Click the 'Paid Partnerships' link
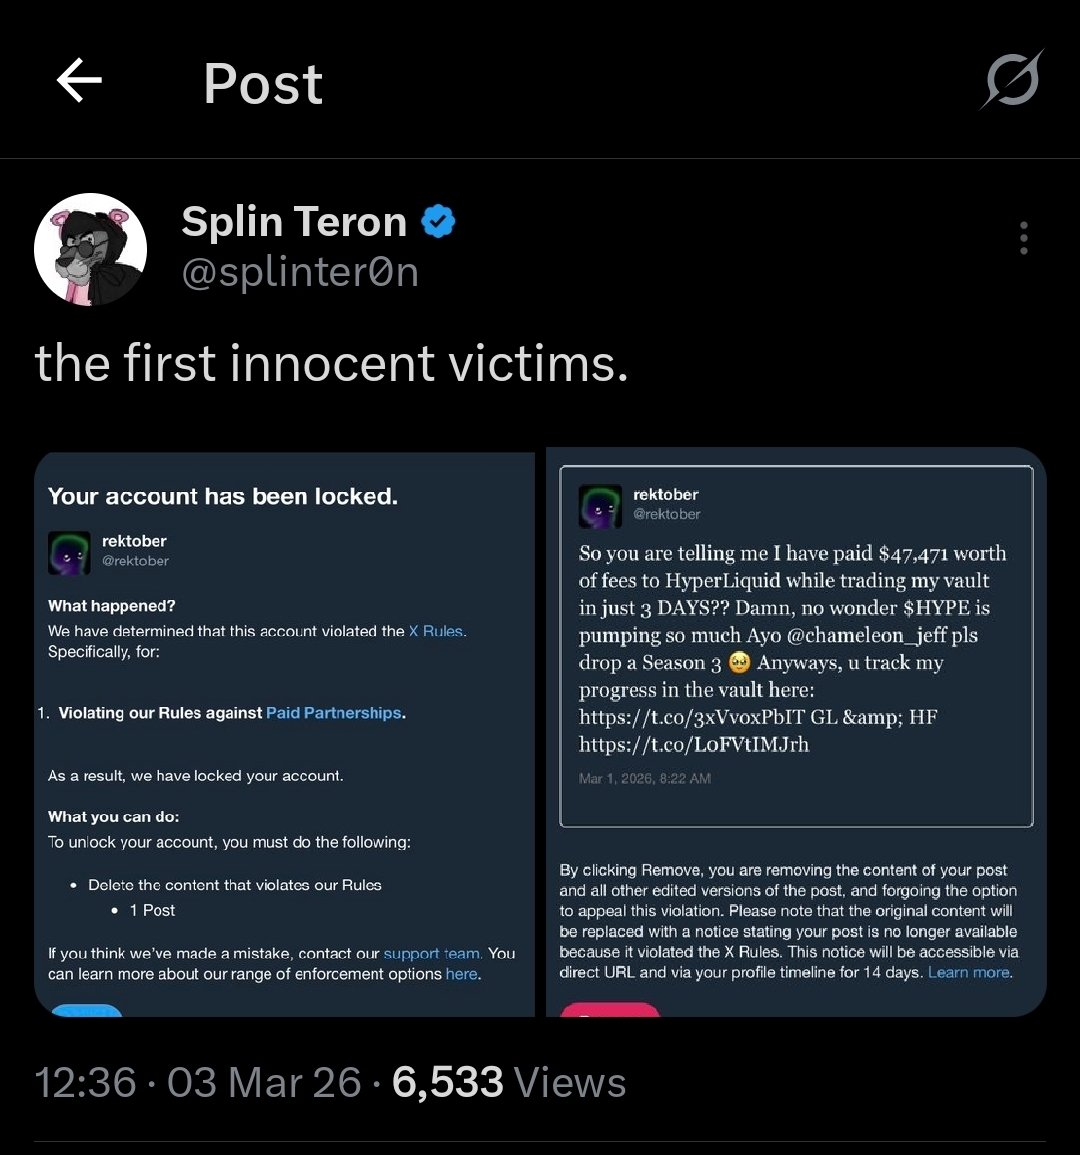The width and height of the screenshot is (1080, 1155). coord(334,713)
